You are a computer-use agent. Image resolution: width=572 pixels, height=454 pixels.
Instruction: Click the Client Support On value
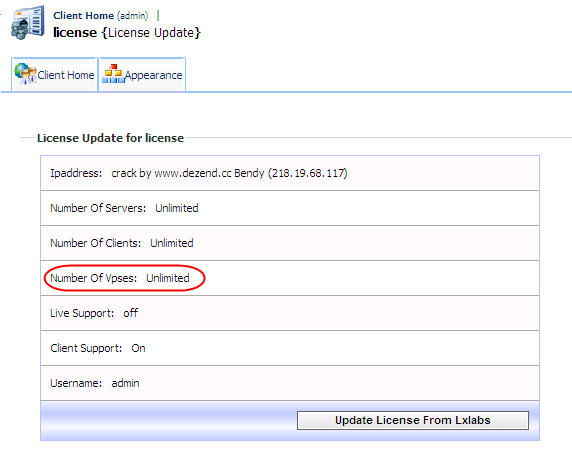click(138, 348)
